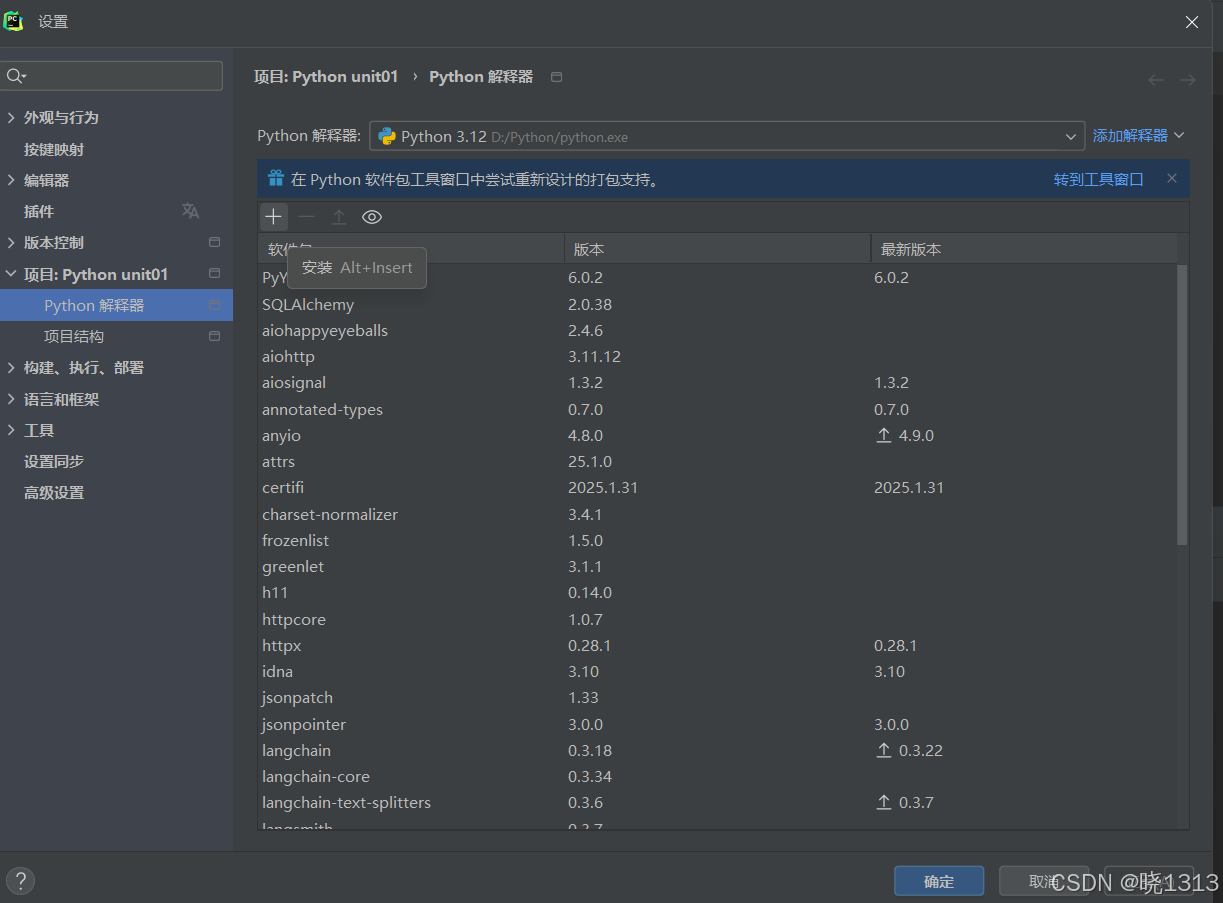The image size is (1223, 903).
Task: Click the project-level icon beside Python 解释器 breadcrumb
Action: [557, 77]
